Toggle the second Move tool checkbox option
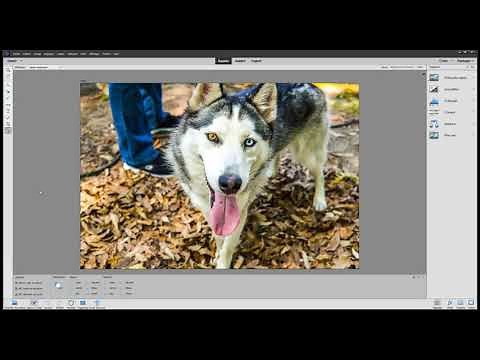 pos(16,289)
